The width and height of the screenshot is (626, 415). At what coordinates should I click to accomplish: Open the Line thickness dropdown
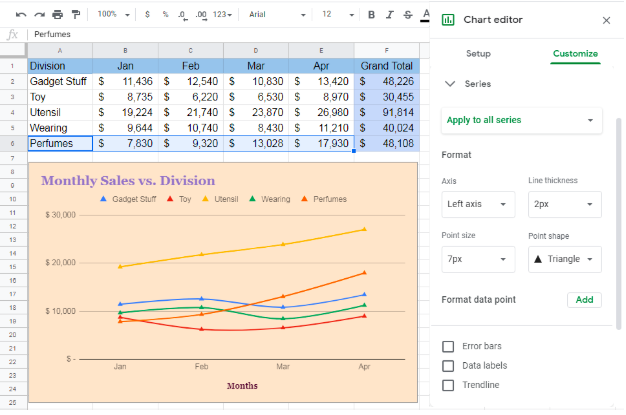(x=565, y=204)
